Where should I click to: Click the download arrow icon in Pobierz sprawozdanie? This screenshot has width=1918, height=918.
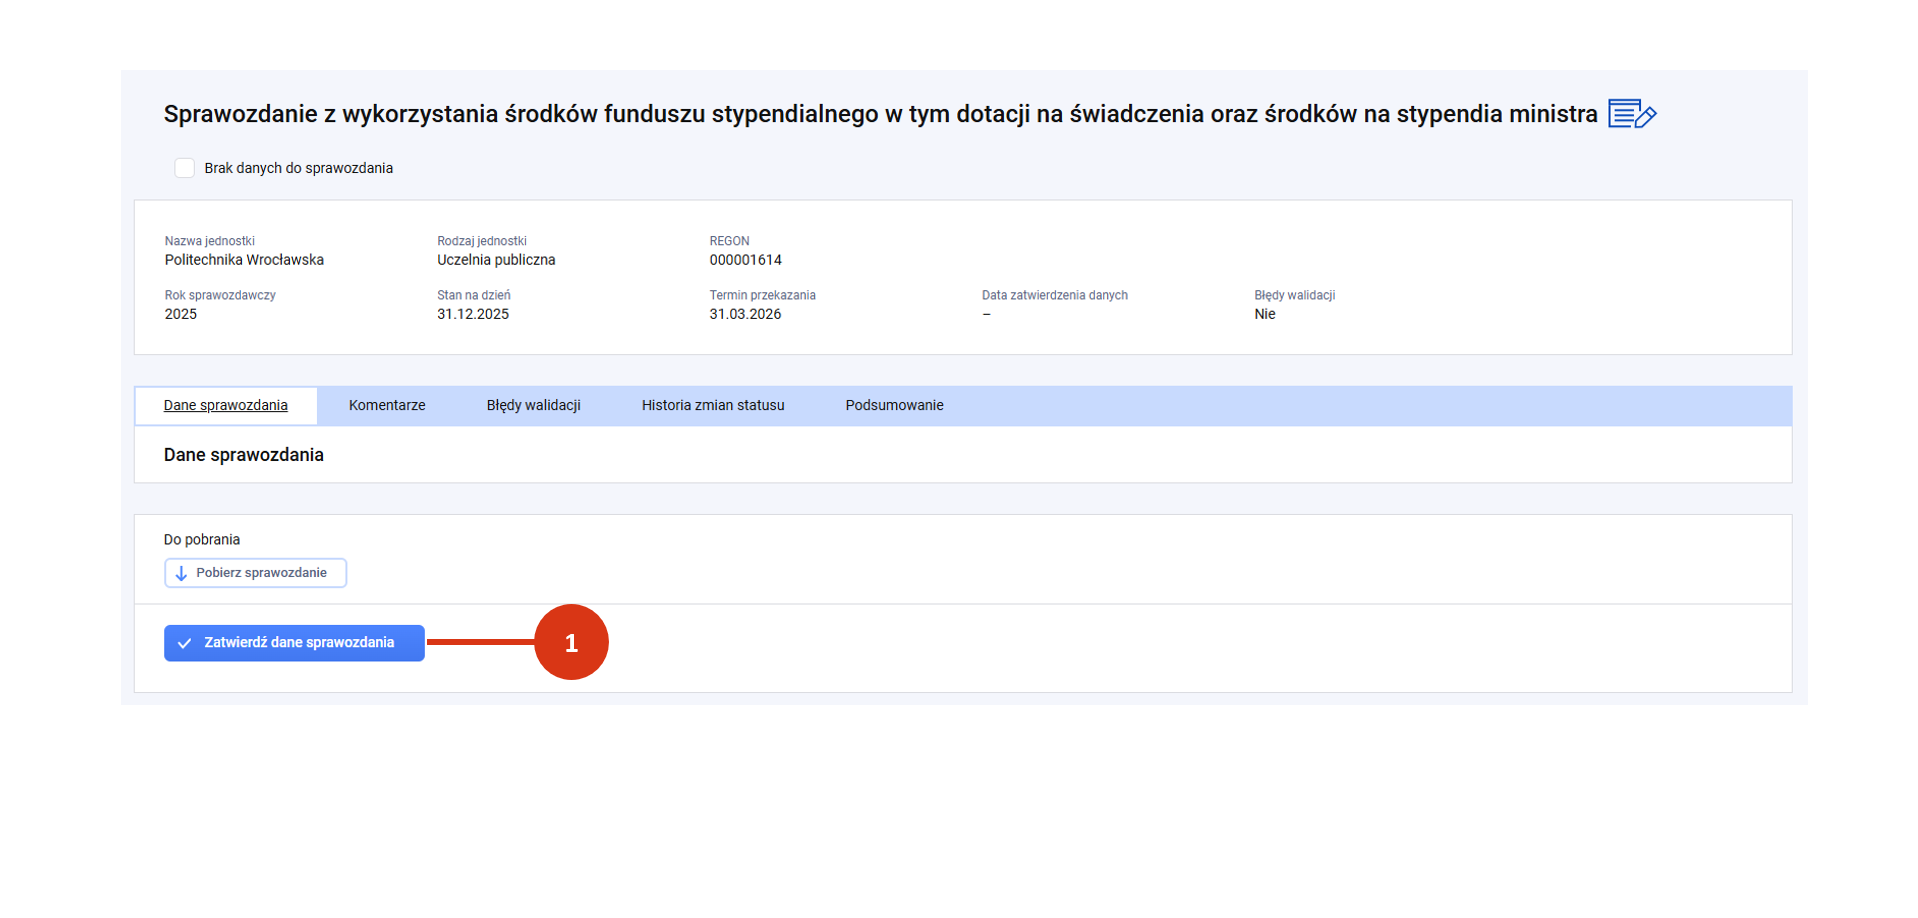(x=181, y=573)
